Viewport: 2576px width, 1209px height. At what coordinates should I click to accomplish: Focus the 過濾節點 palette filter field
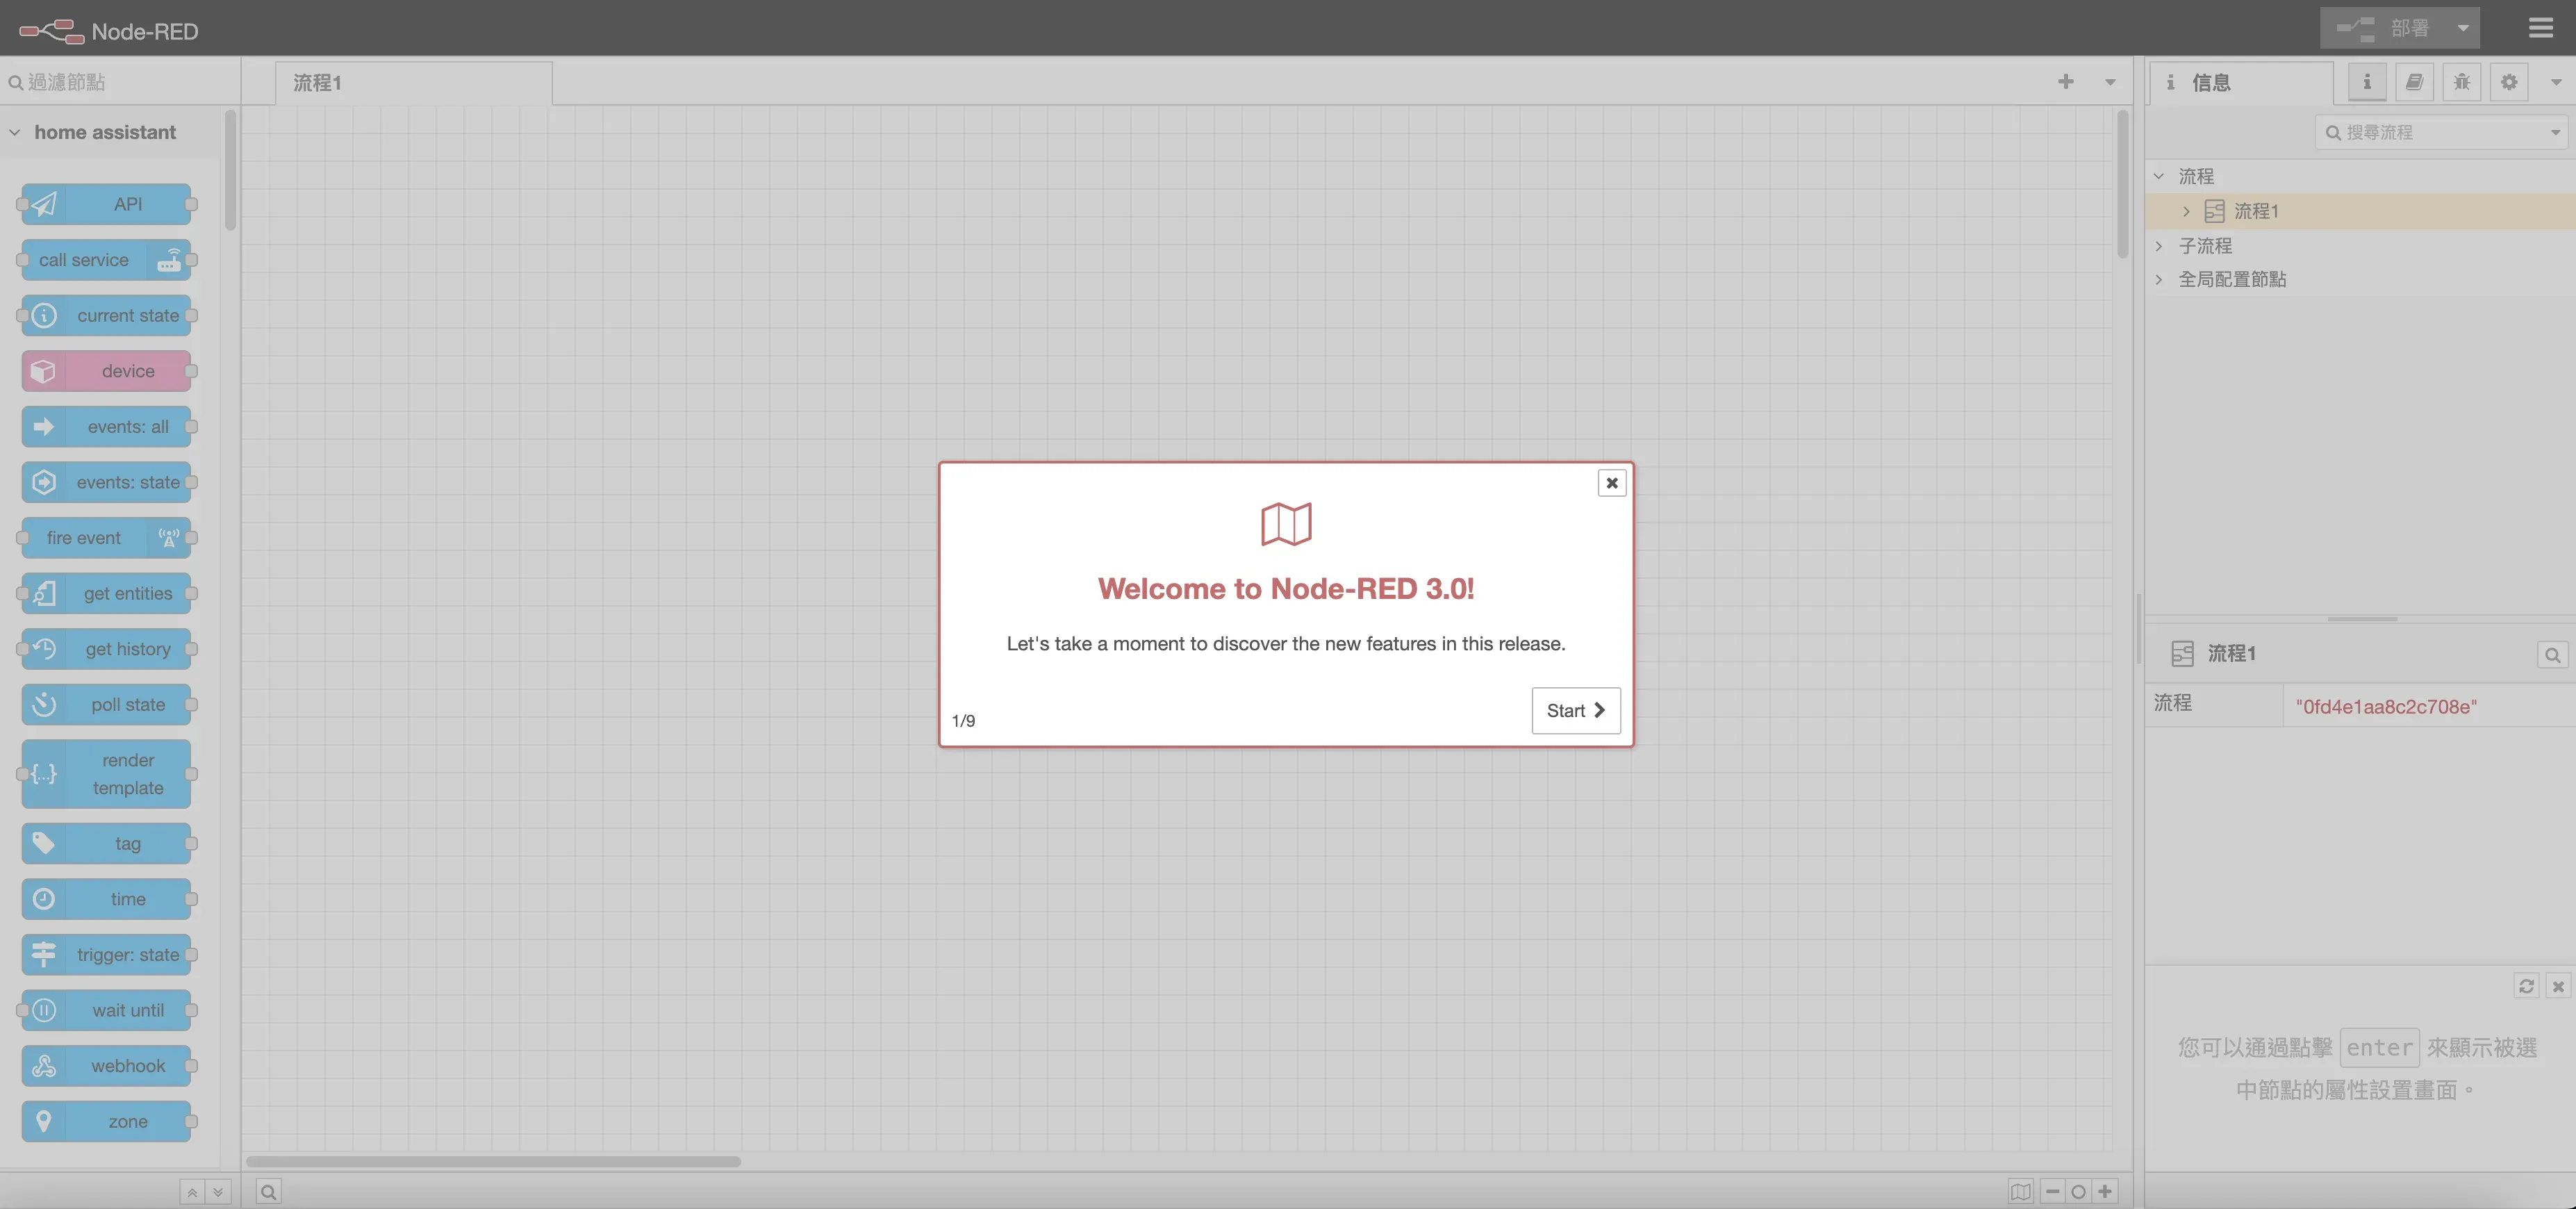pos(120,82)
